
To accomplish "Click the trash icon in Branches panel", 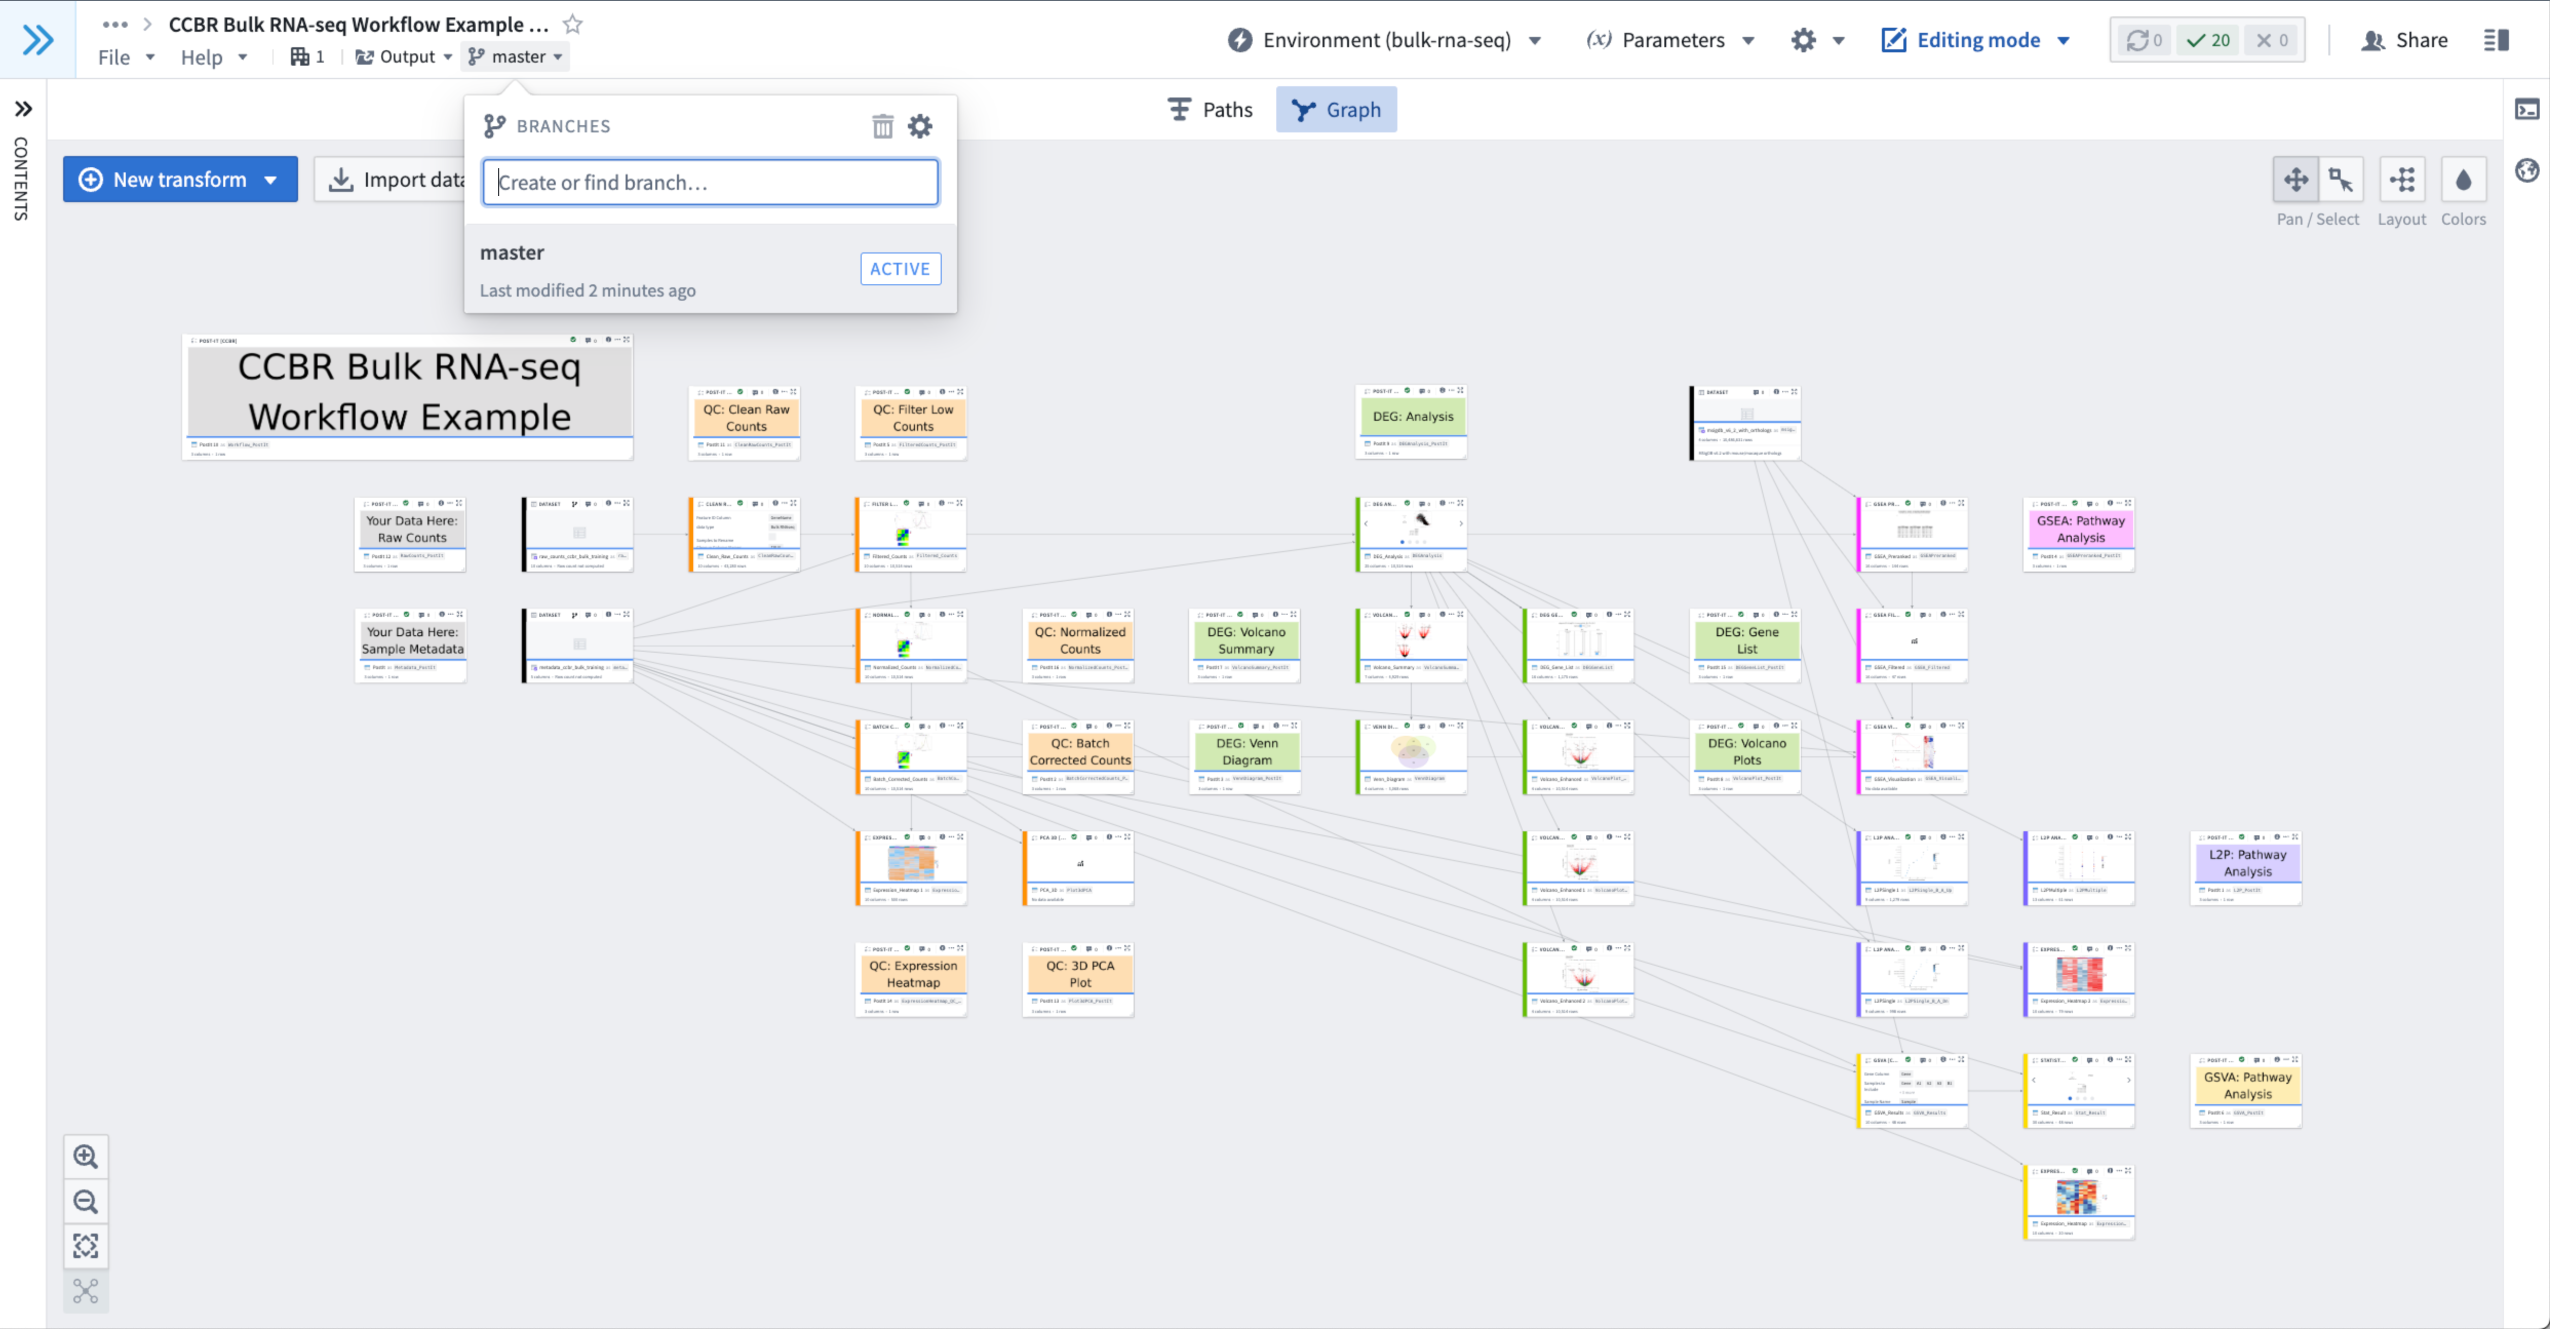I will [882, 126].
